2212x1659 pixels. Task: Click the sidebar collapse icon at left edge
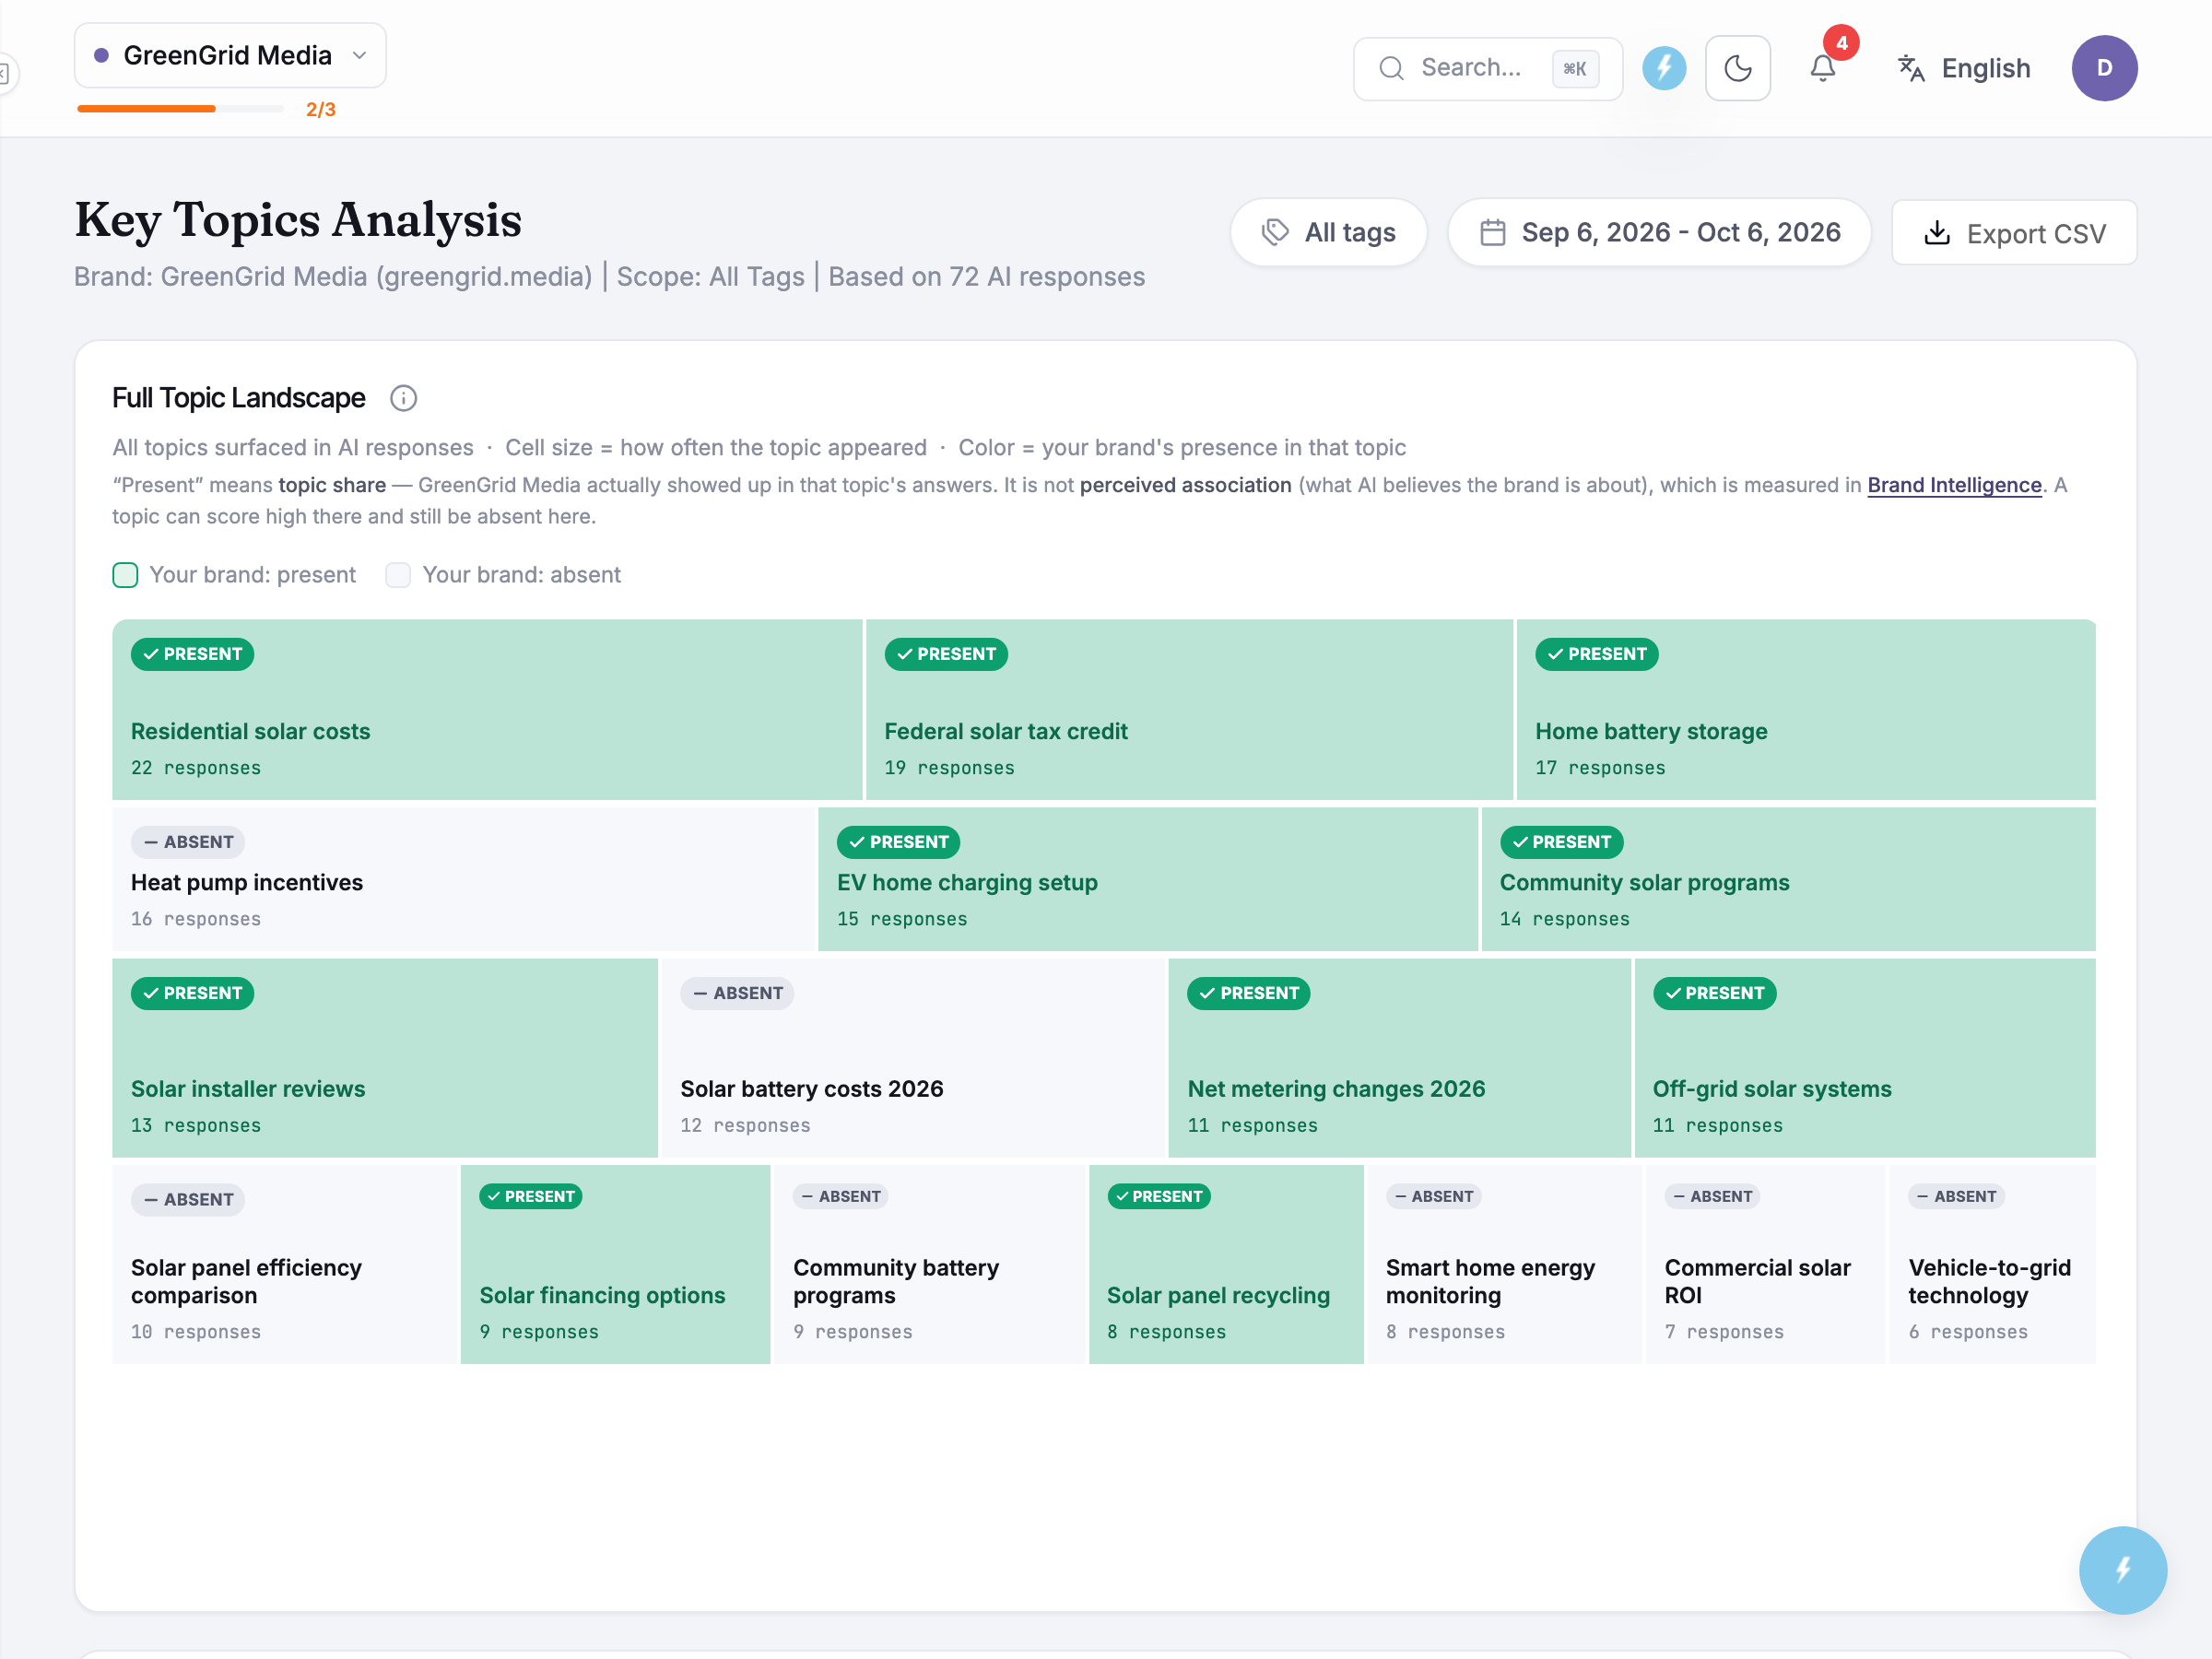(x=5, y=73)
